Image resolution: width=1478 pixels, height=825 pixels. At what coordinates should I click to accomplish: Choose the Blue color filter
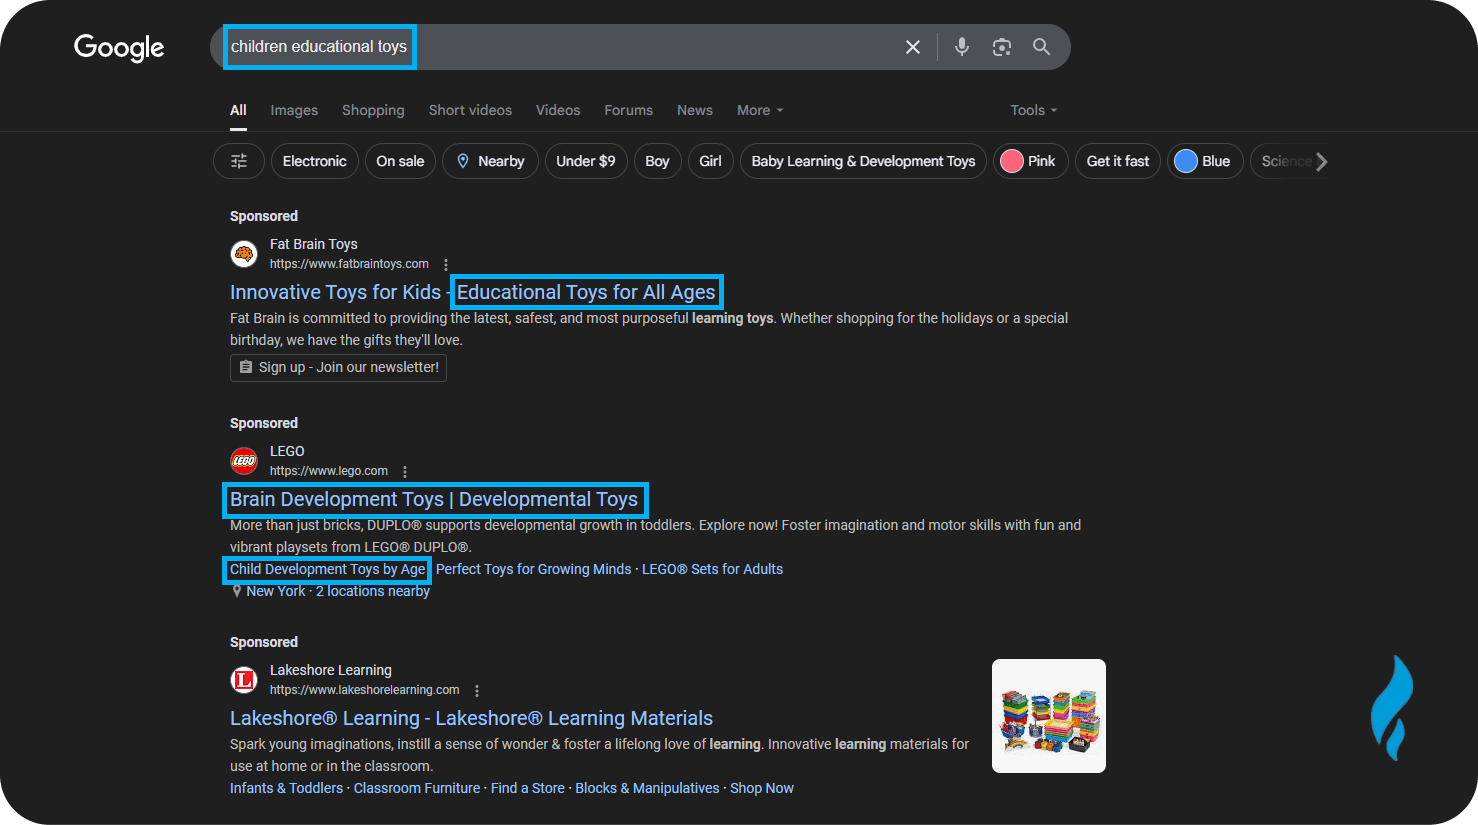click(1205, 161)
